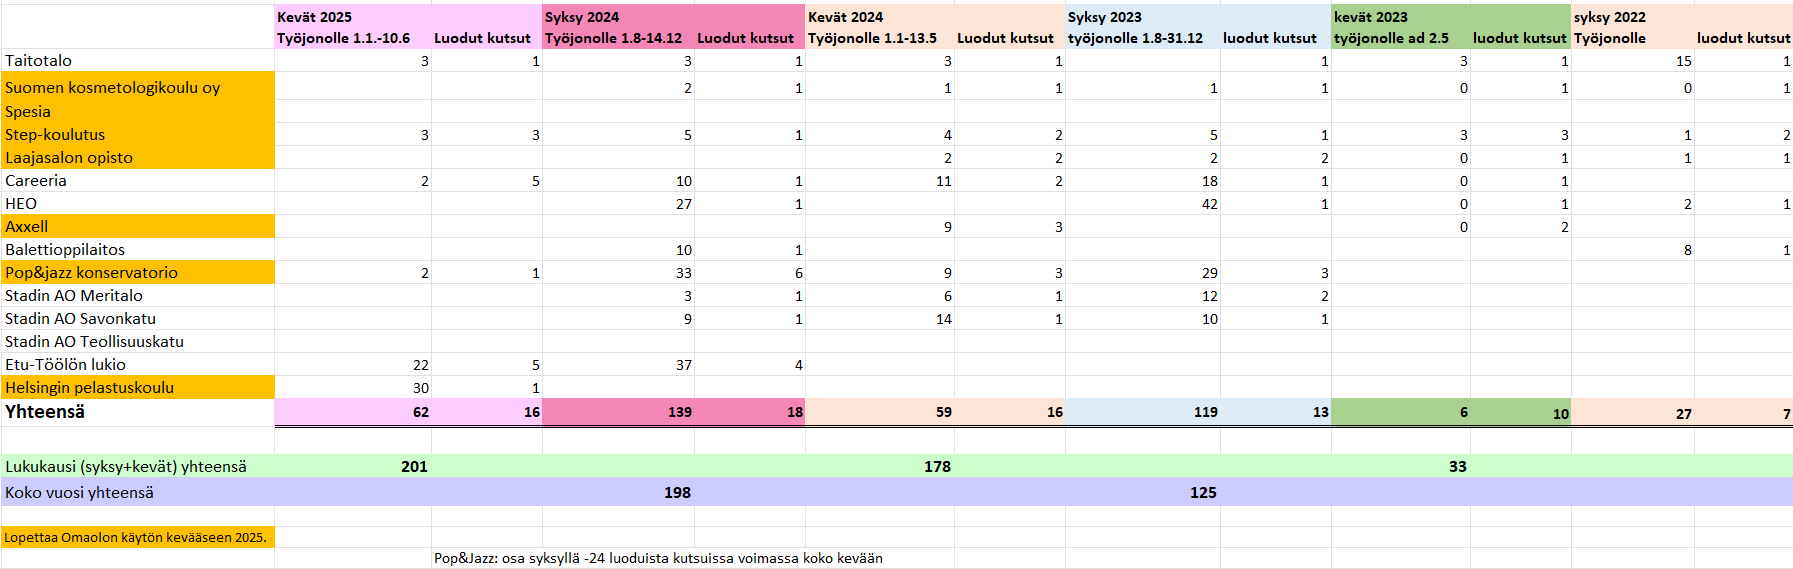Image resolution: width=1793 pixels, height=569 pixels.
Task: Select Stadin AO Meritalo's Syksy 2023 value 12
Action: [x=1143, y=295]
